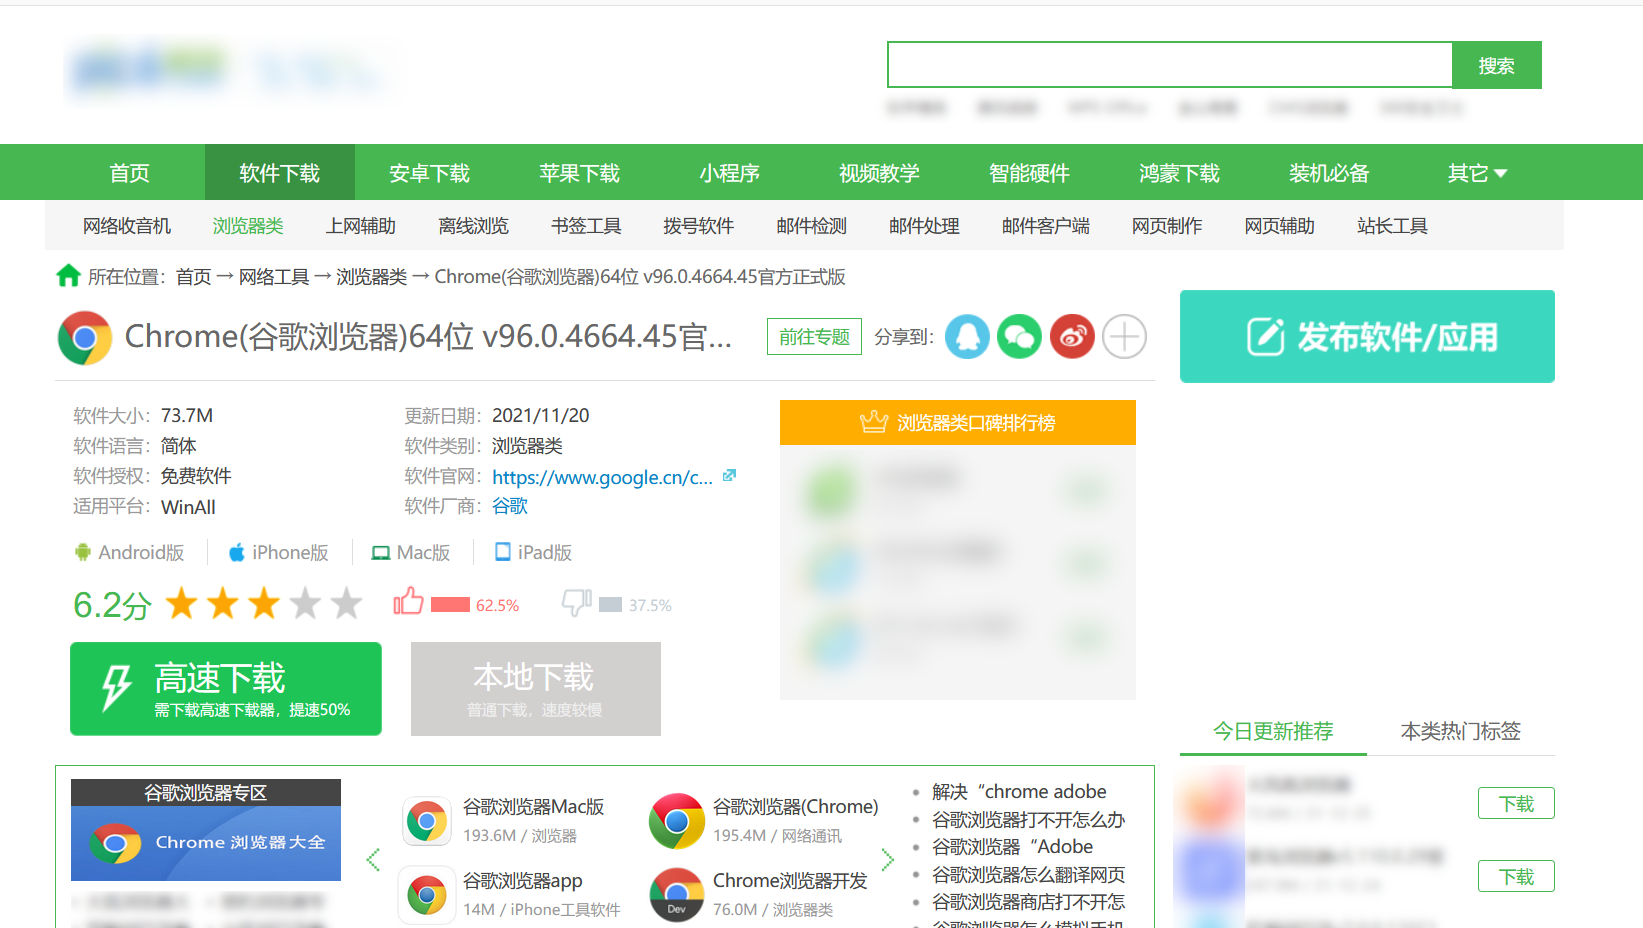Give a thumbs down rating
The width and height of the screenshot is (1643, 928).
click(577, 603)
